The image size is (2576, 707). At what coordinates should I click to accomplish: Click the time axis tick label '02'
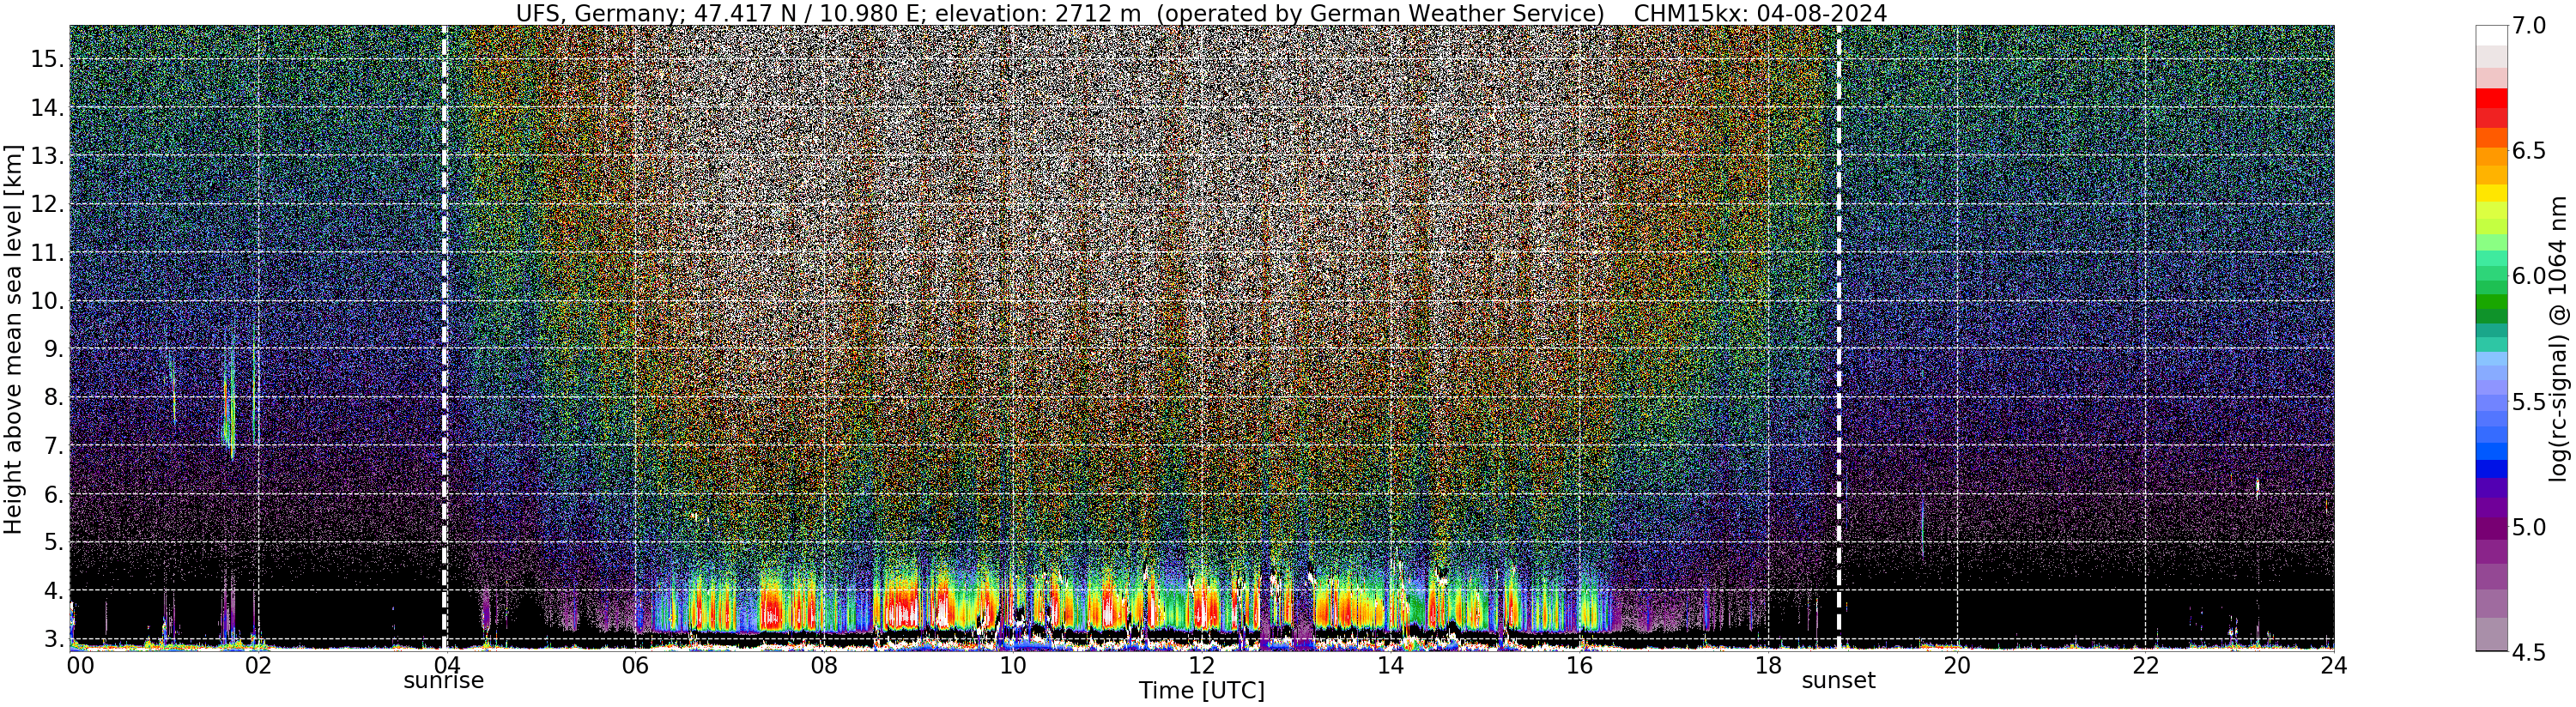tap(258, 665)
